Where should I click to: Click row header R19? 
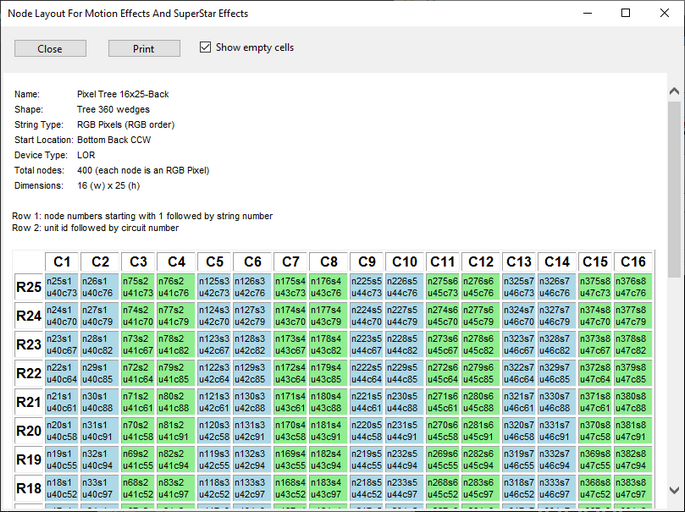(28, 460)
